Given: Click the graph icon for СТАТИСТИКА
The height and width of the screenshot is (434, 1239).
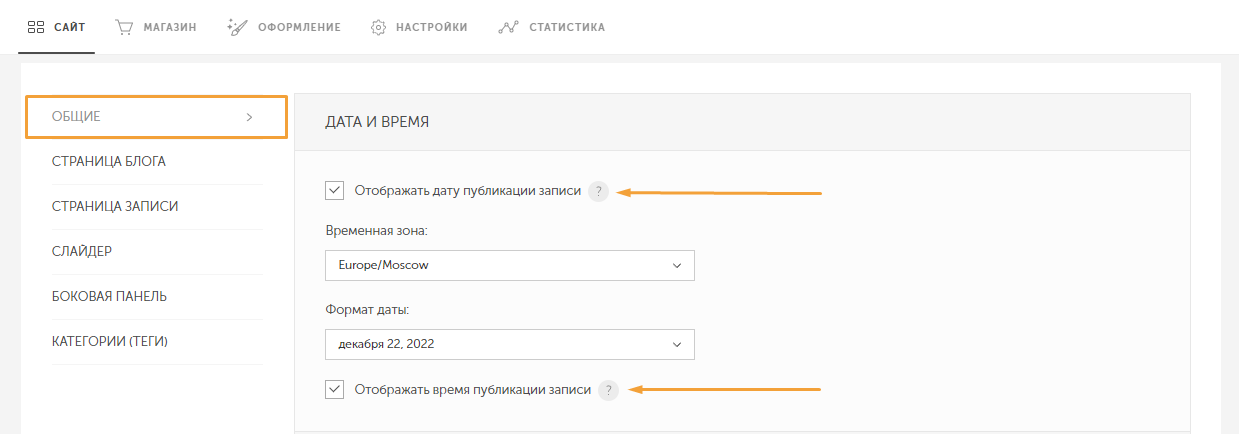Looking at the screenshot, I should tap(507, 27).
